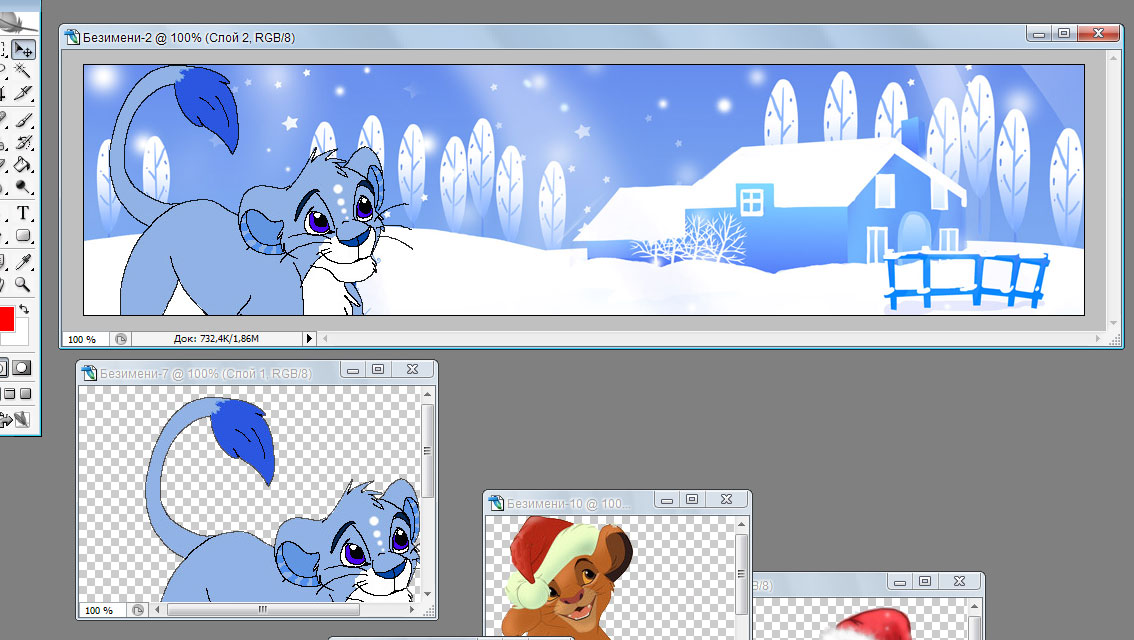Click the left scroll arrow in Безимени-2
Viewport: 1134px width, 640px height.
pyautogui.click(x=325, y=338)
